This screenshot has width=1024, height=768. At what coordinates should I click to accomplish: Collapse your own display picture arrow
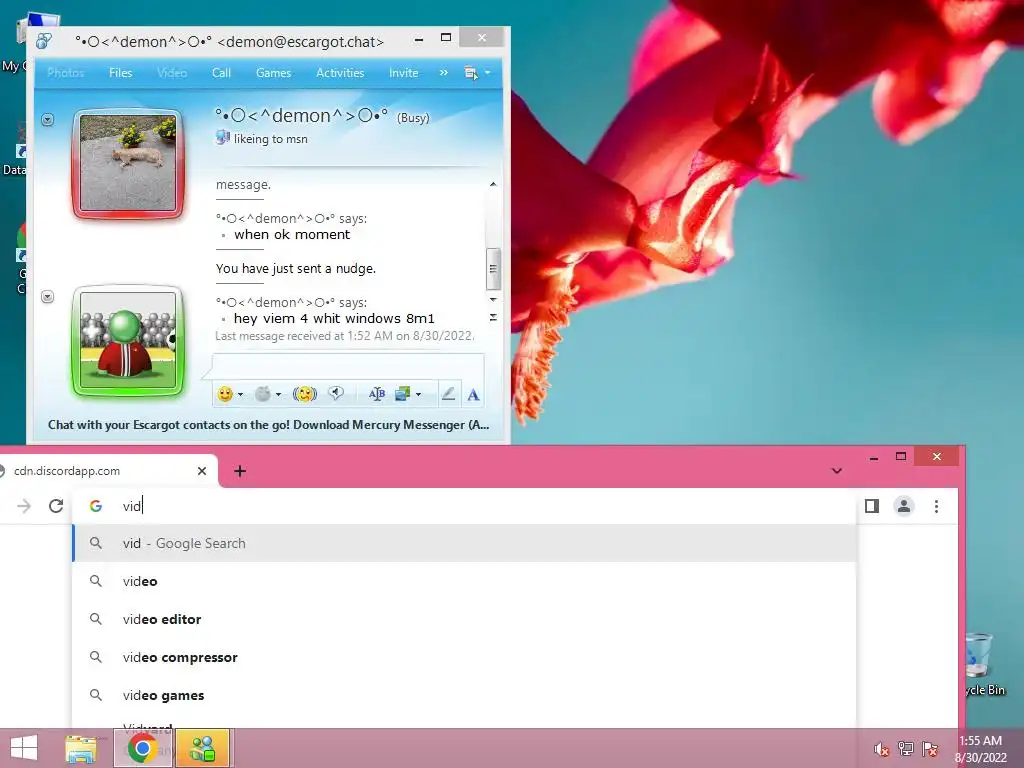pyautogui.click(x=47, y=296)
